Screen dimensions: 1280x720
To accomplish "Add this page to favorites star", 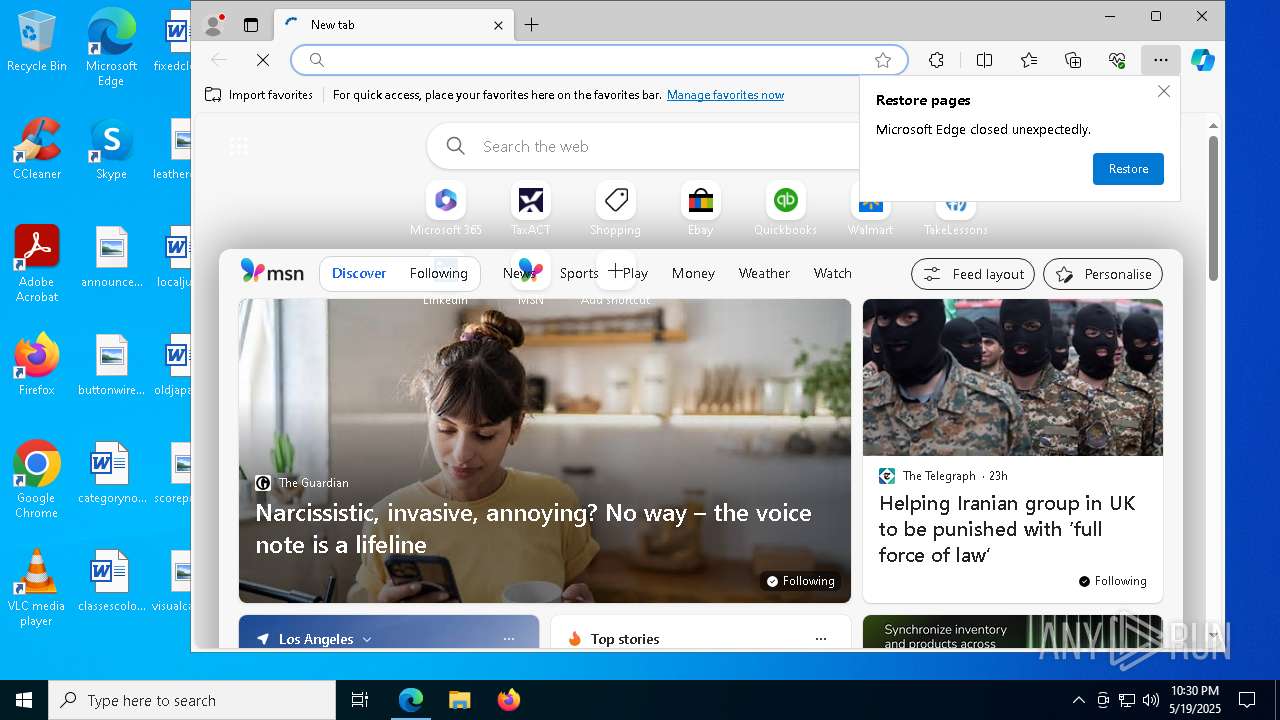I will (x=883, y=60).
